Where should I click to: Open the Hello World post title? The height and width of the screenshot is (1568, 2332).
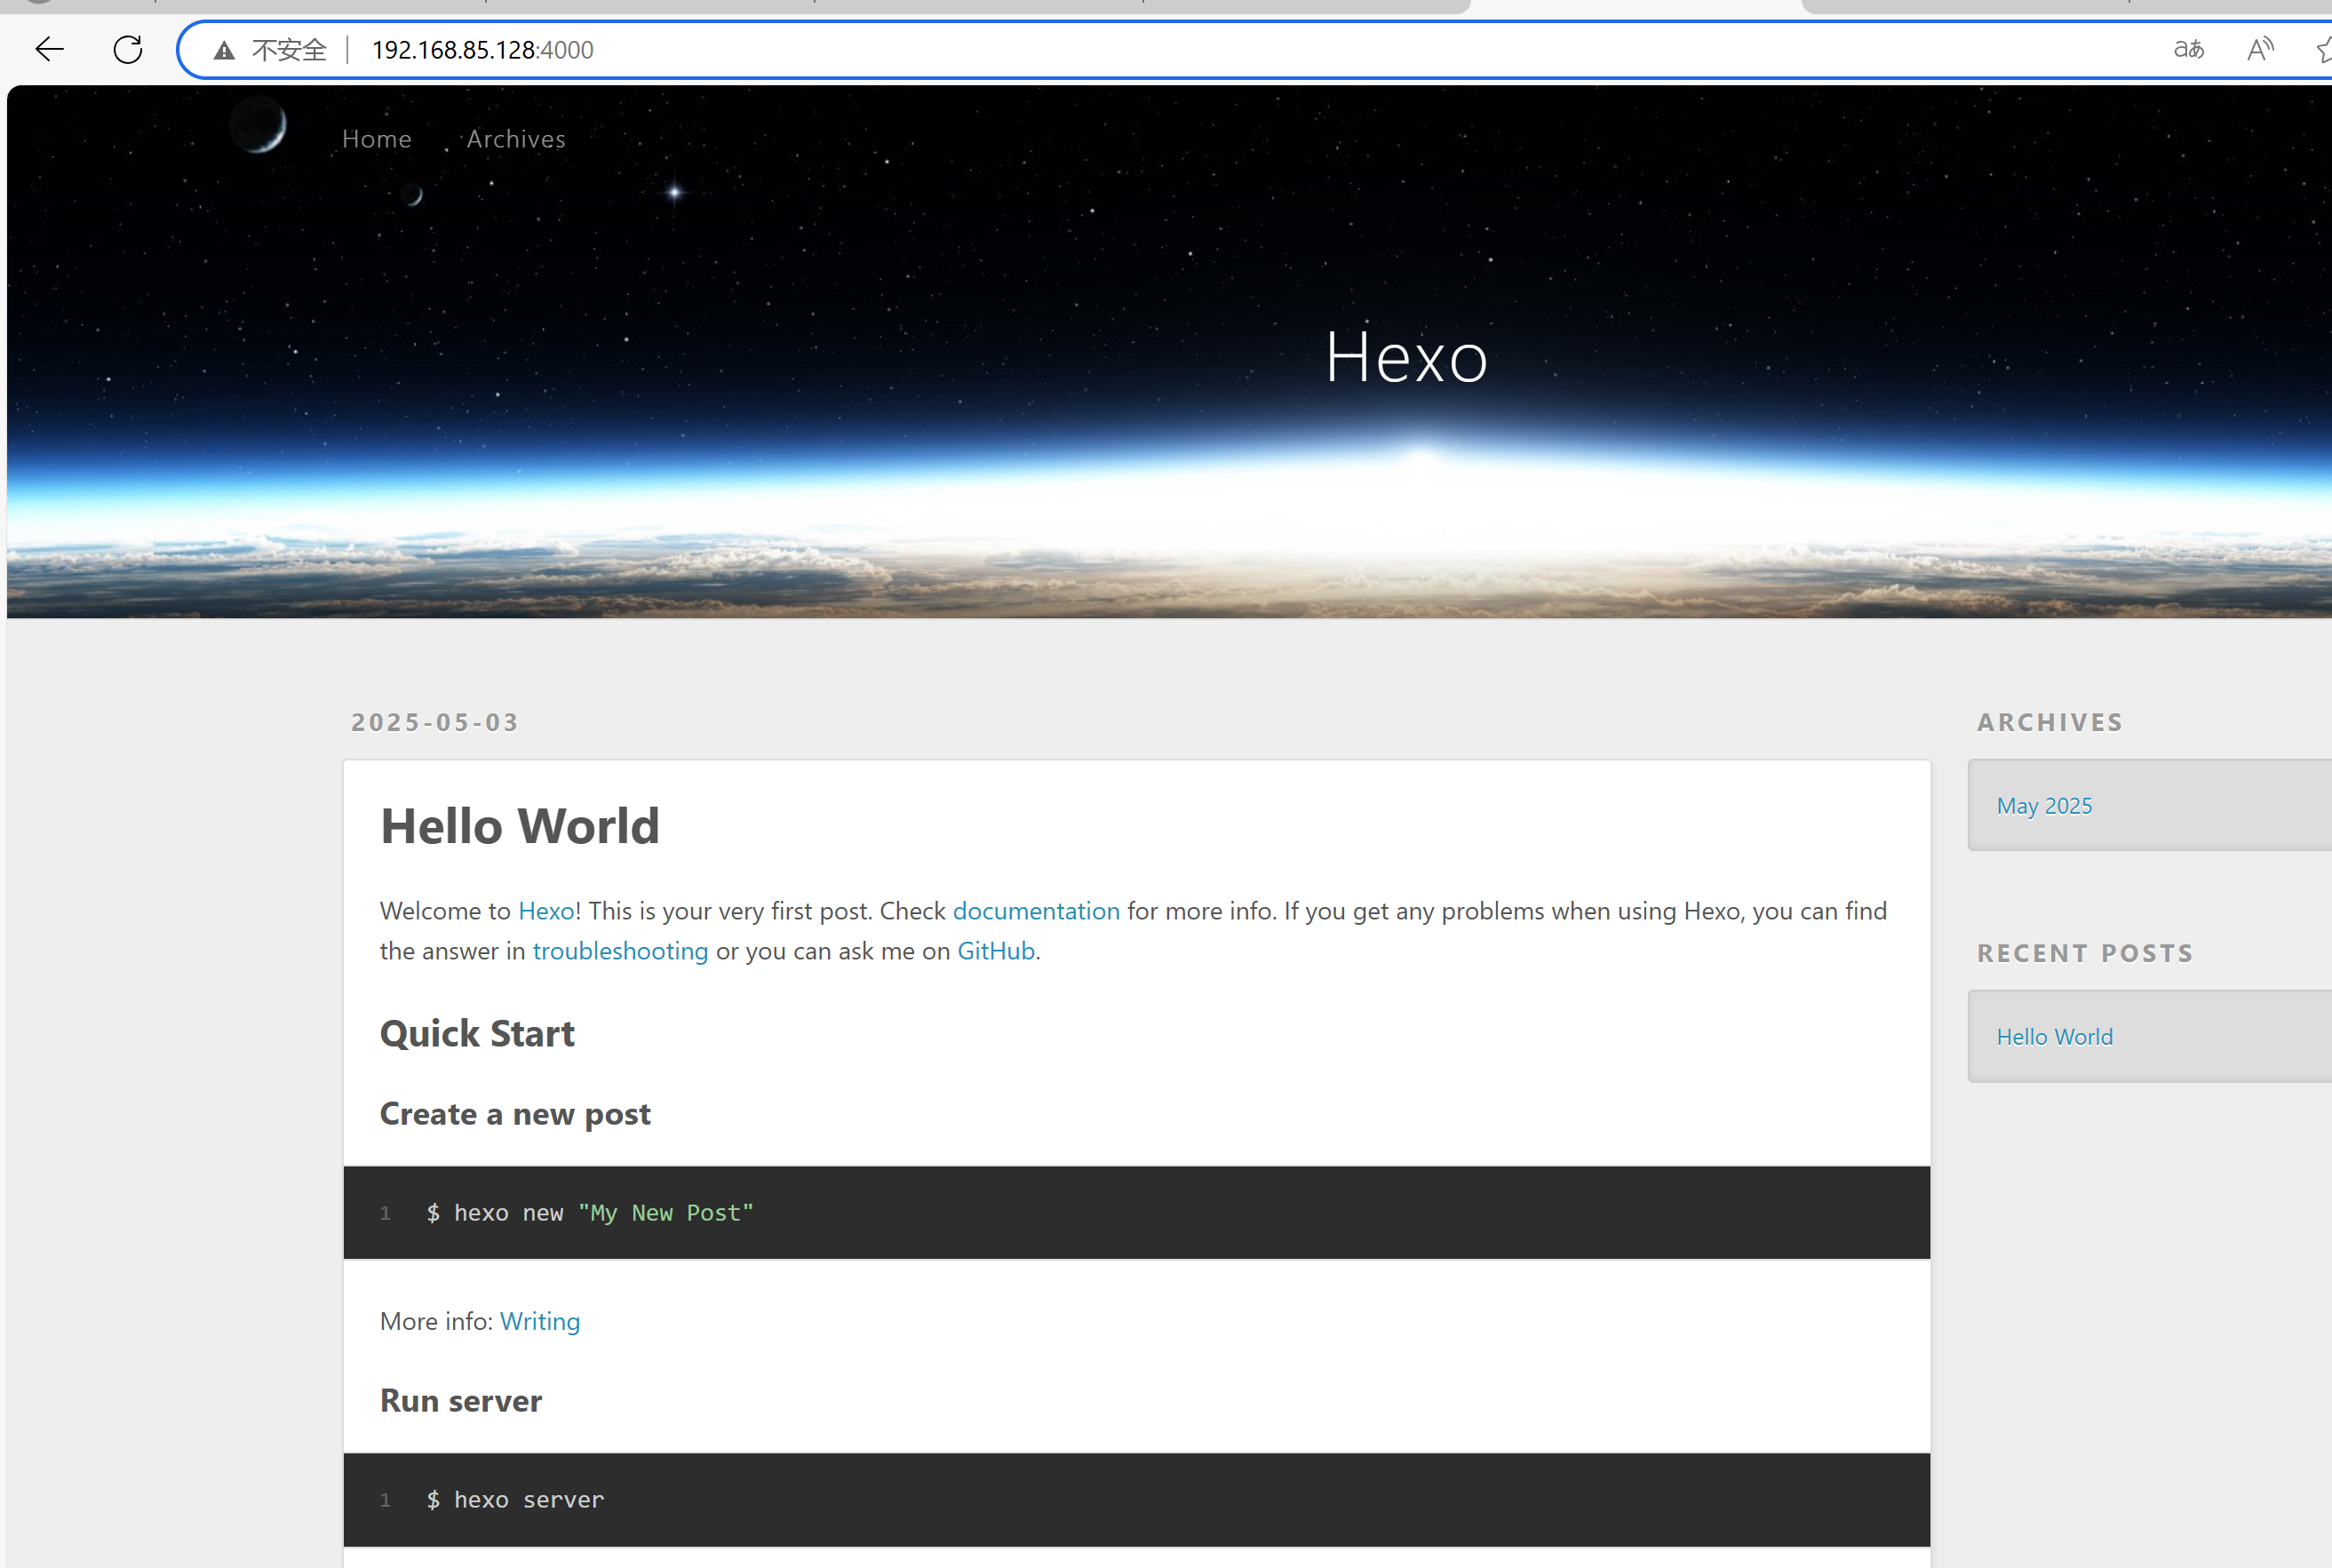[x=520, y=826]
